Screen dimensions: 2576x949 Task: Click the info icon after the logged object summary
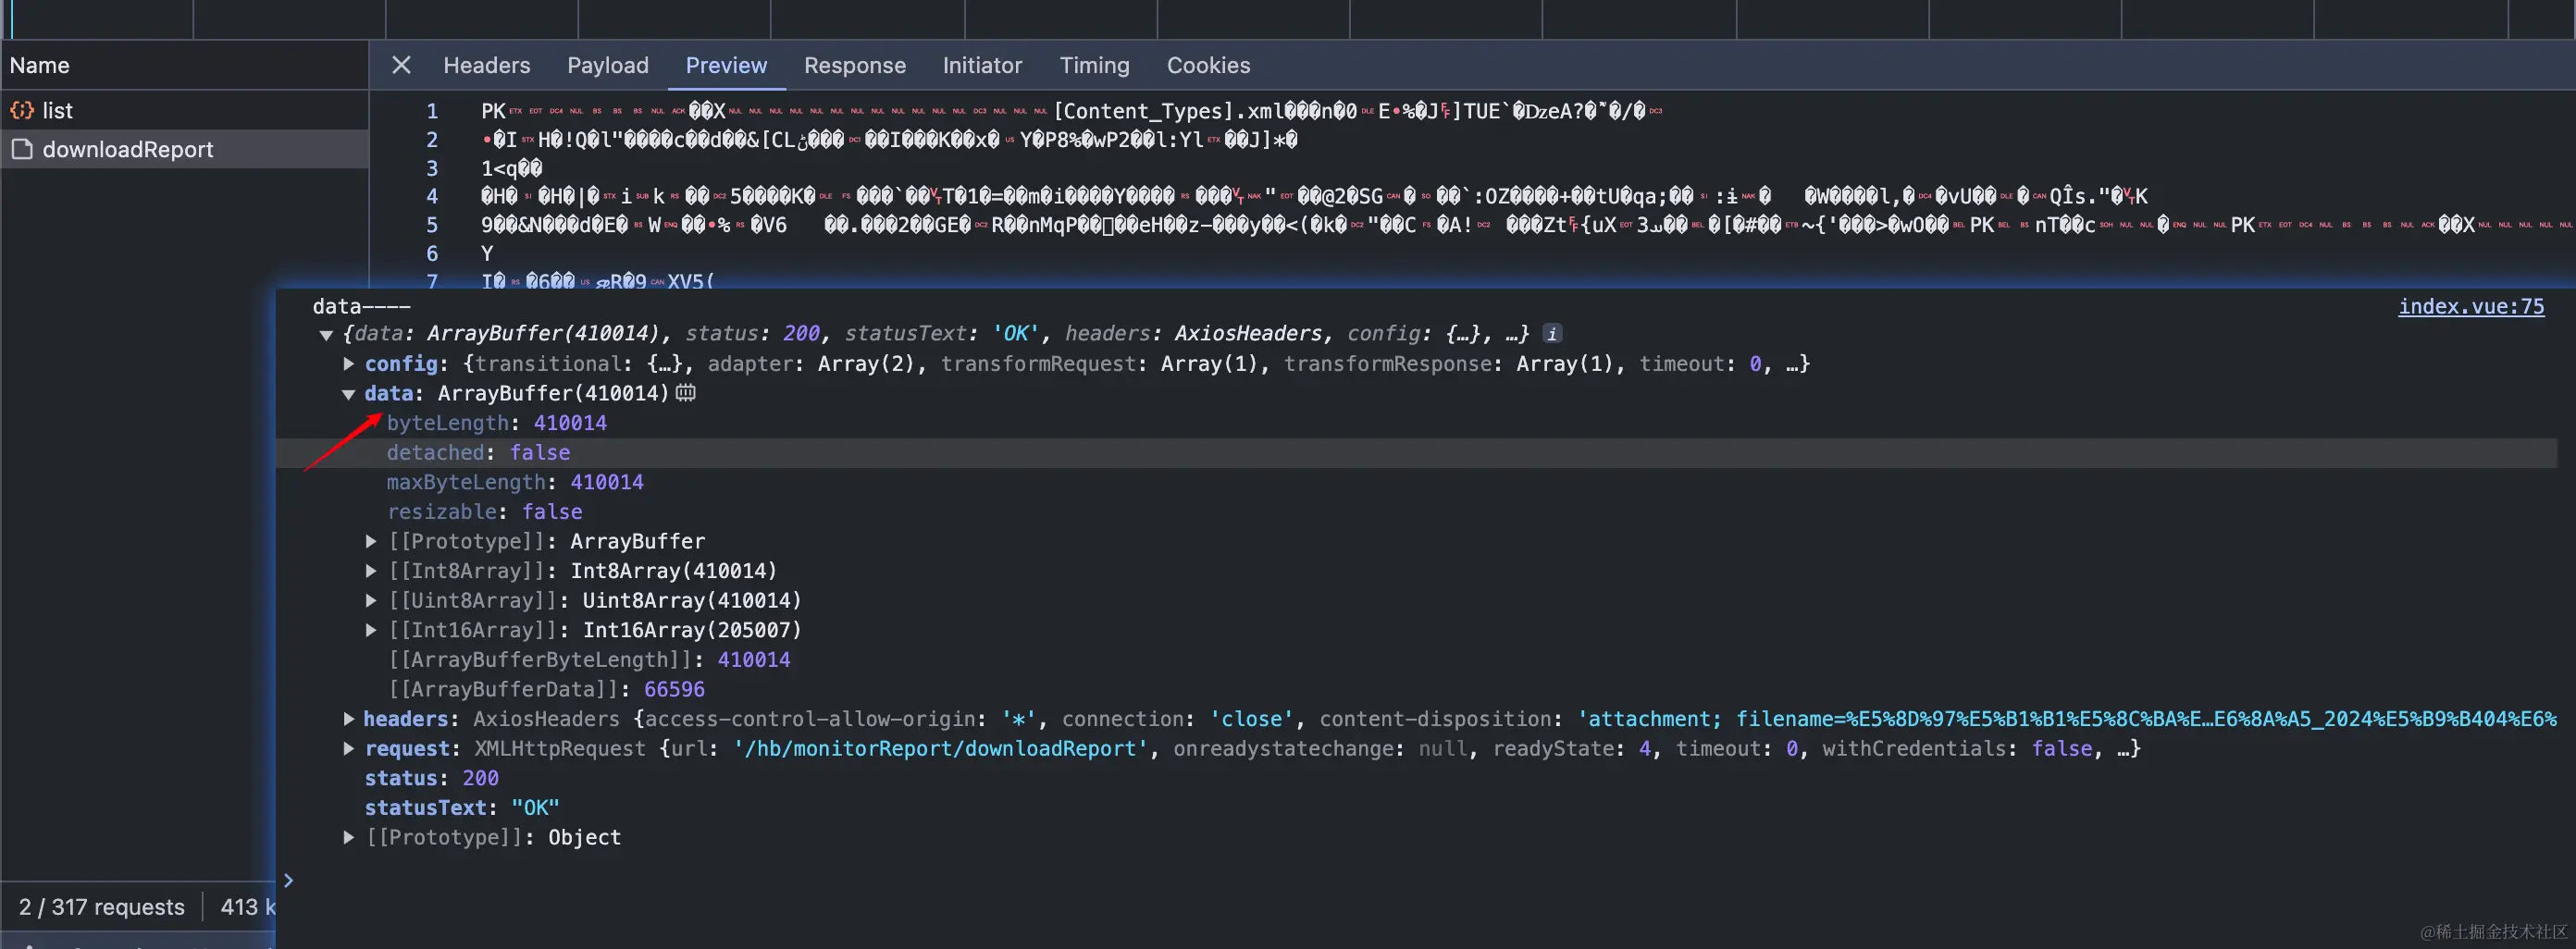1551,333
